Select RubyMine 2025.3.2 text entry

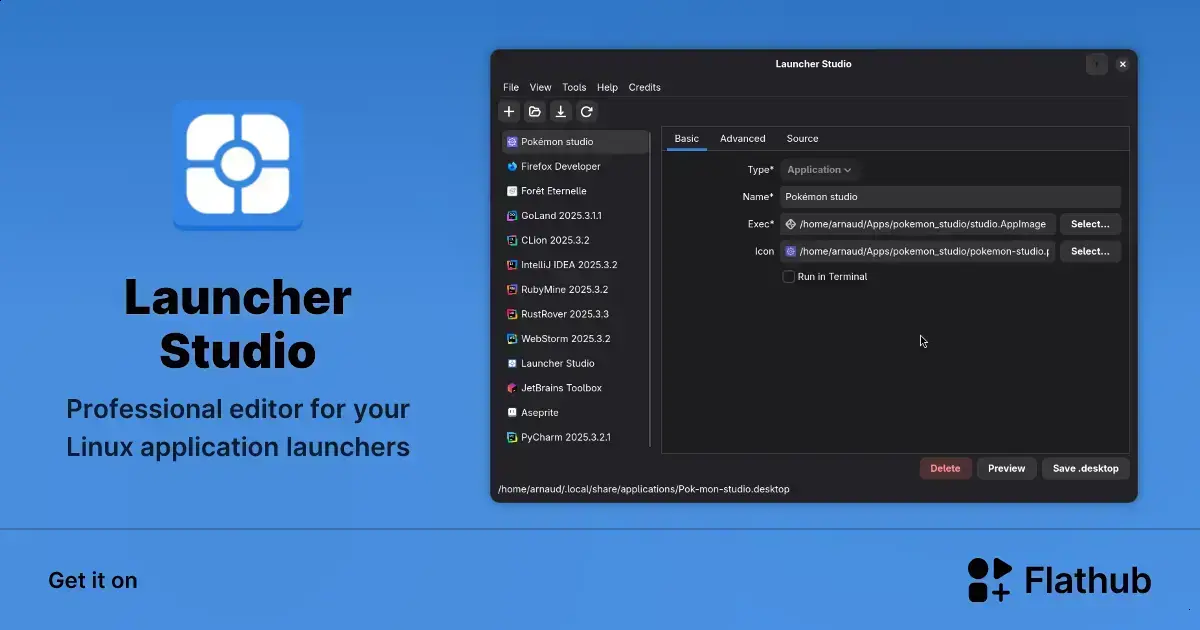click(565, 290)
